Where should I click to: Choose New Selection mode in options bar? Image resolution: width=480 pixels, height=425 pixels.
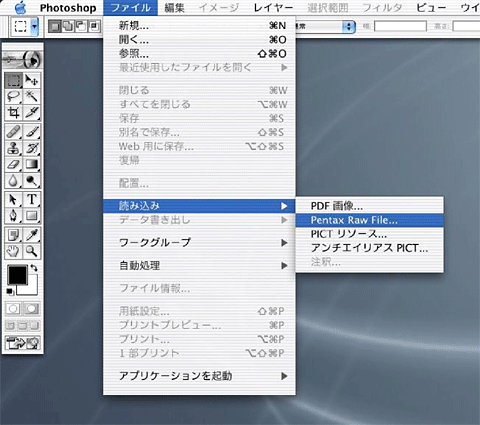point(55,26)
